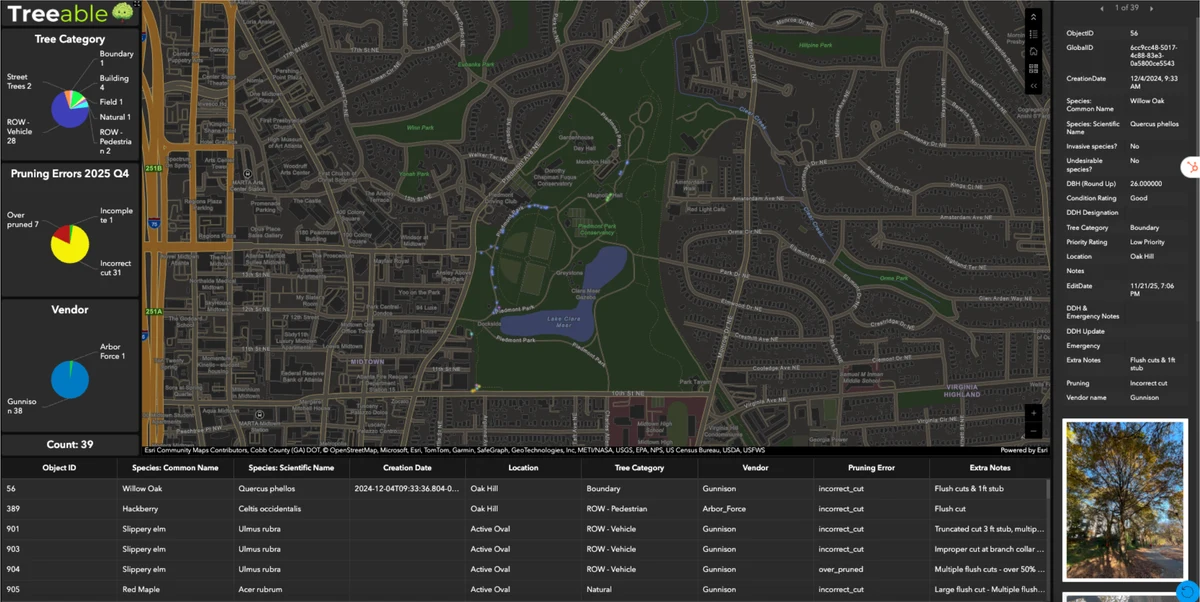
Task: Sort by Creation Date column header
Action: (407, 467)
